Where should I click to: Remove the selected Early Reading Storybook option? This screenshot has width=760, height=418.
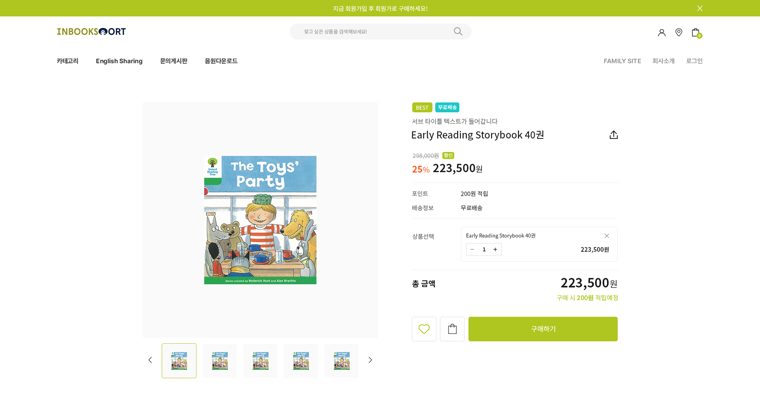click(x=606, y=236)
